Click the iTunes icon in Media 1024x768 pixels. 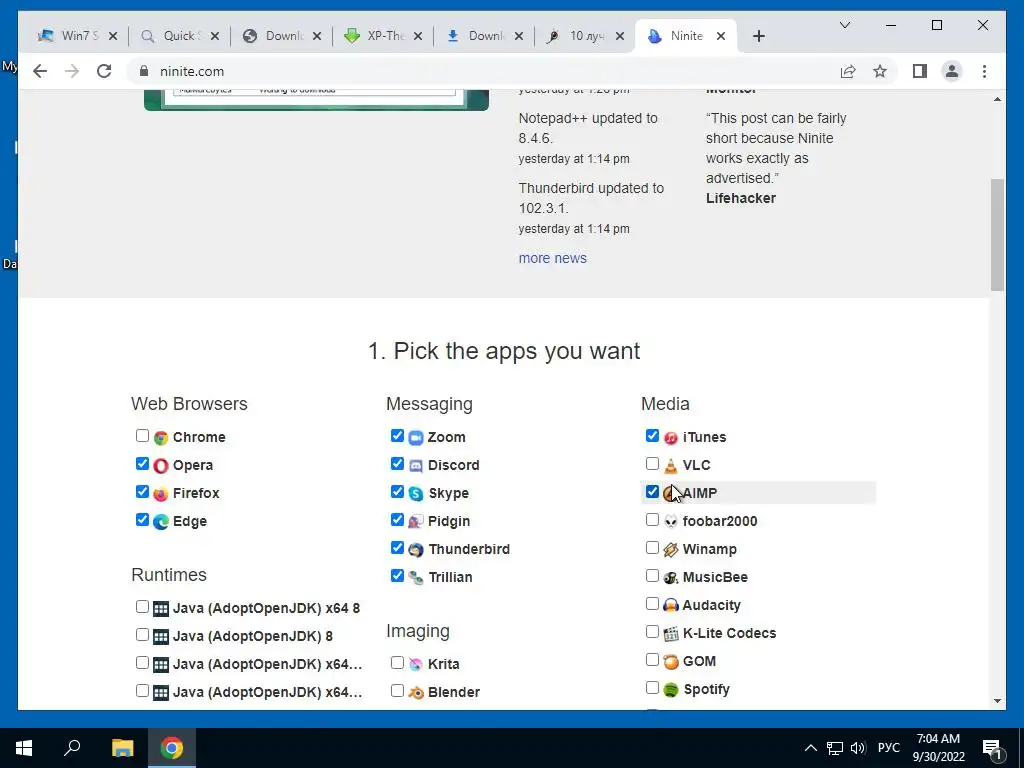(x=671, y=438)
